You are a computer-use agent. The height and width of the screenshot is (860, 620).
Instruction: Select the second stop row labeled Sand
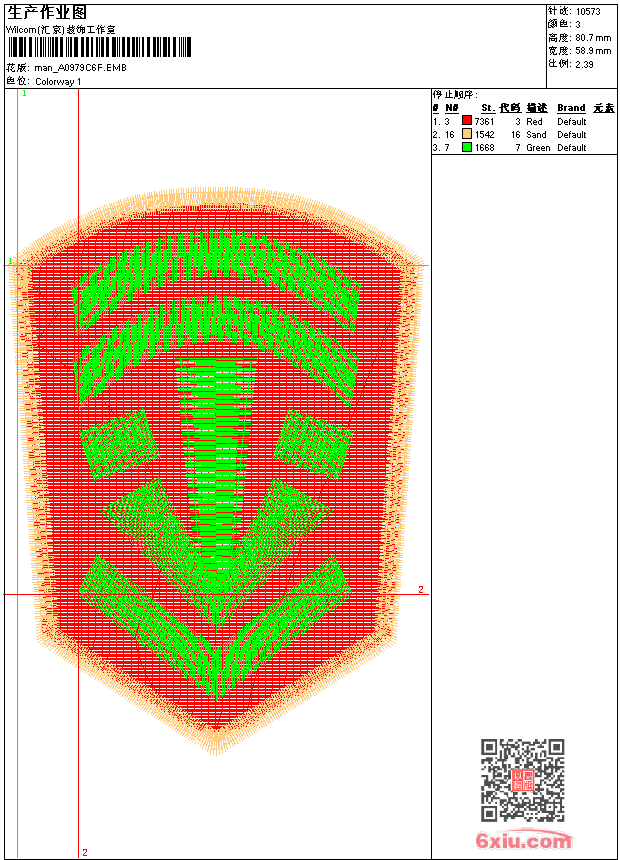coord(524,134)
